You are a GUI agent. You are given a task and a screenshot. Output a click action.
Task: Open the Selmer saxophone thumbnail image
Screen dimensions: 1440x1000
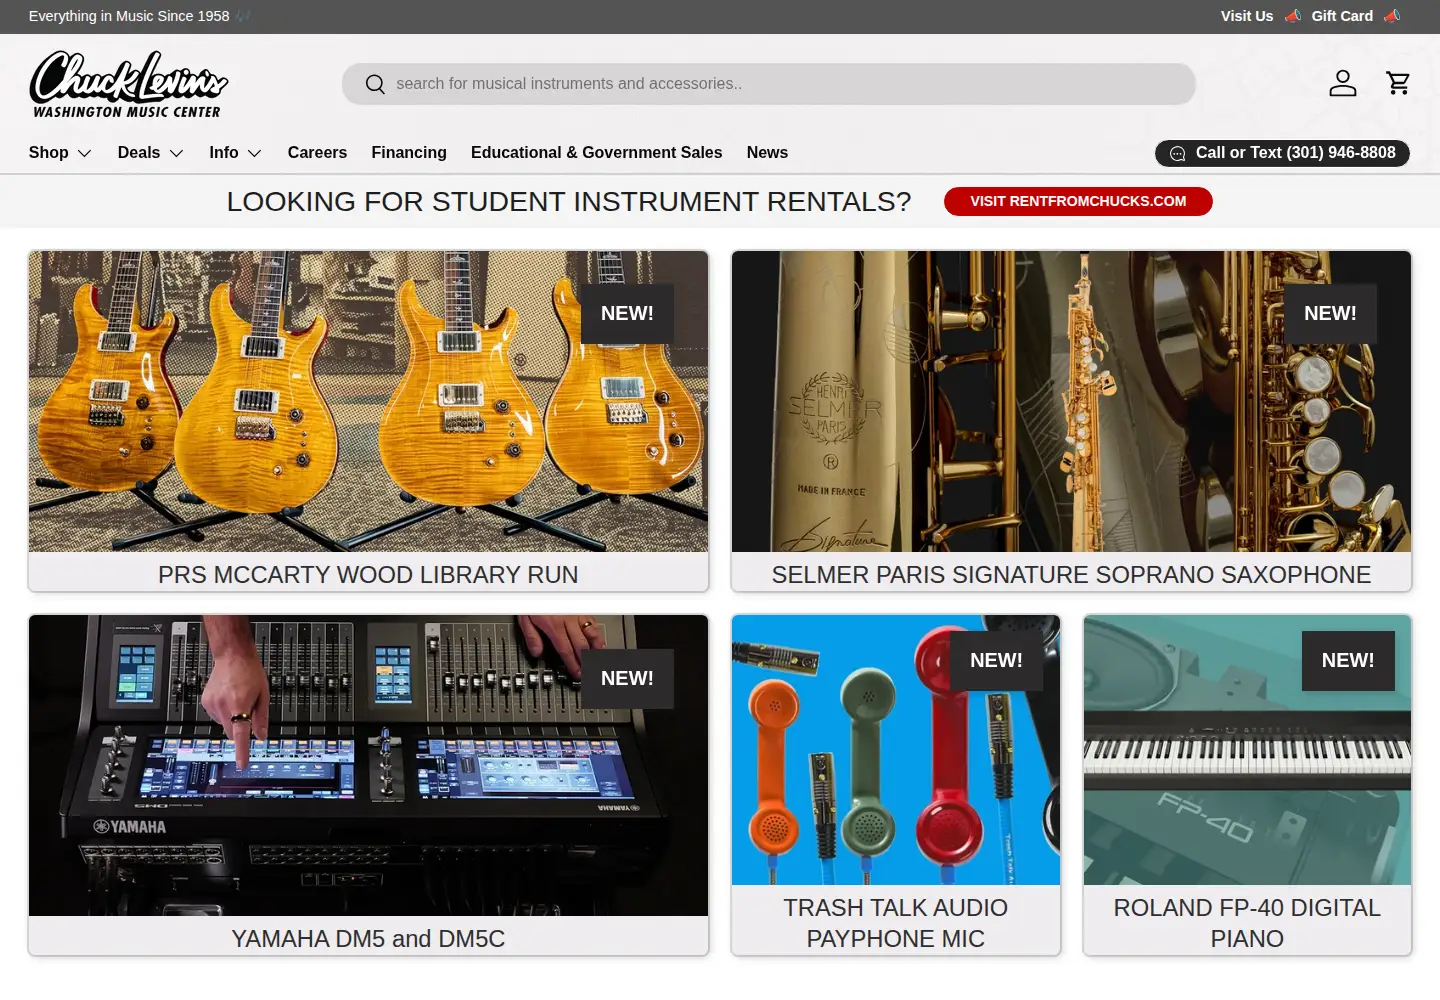[1071, 401]
